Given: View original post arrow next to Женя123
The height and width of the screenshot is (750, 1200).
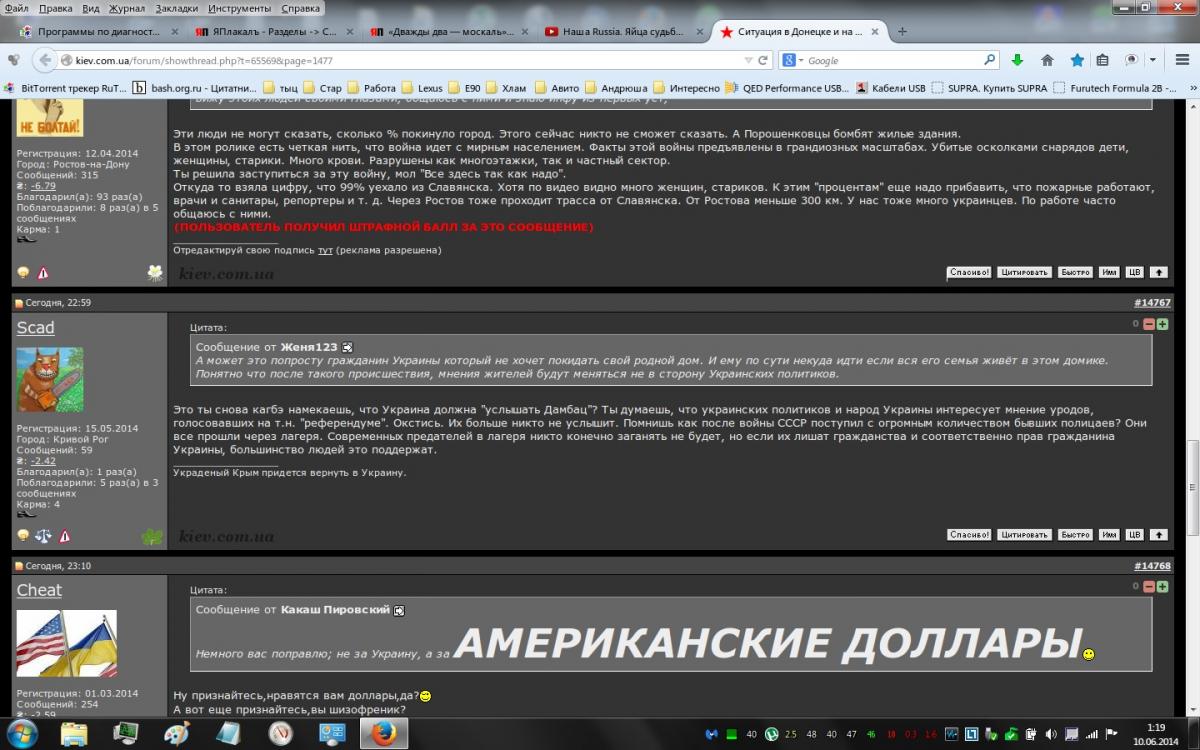Looking at the screenshot, I should click(x=347, y=346).
